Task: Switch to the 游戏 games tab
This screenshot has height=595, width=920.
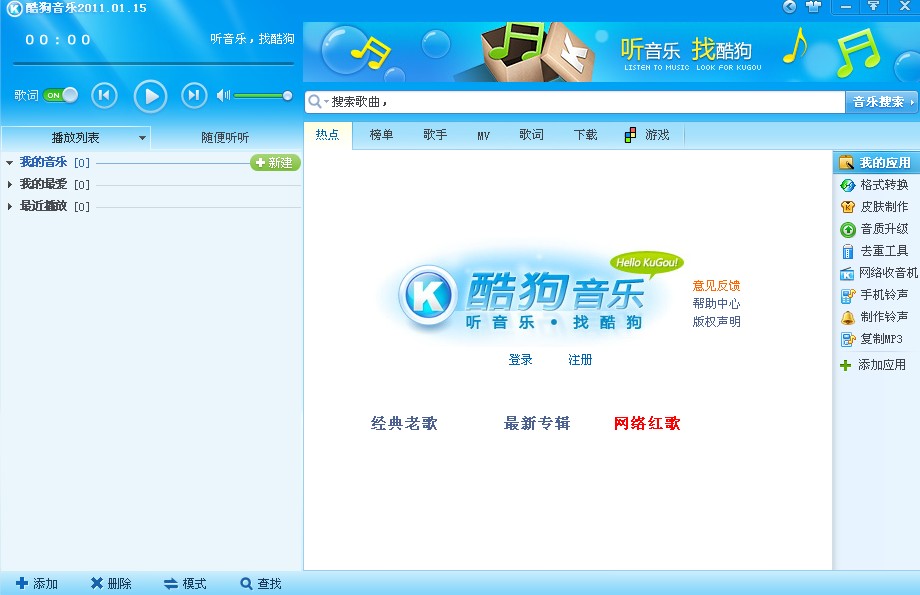Action: click(647, 135)
